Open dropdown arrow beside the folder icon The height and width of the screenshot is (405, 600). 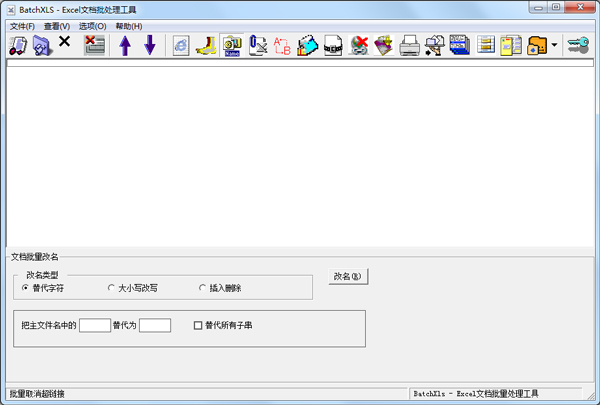(554, 45)
